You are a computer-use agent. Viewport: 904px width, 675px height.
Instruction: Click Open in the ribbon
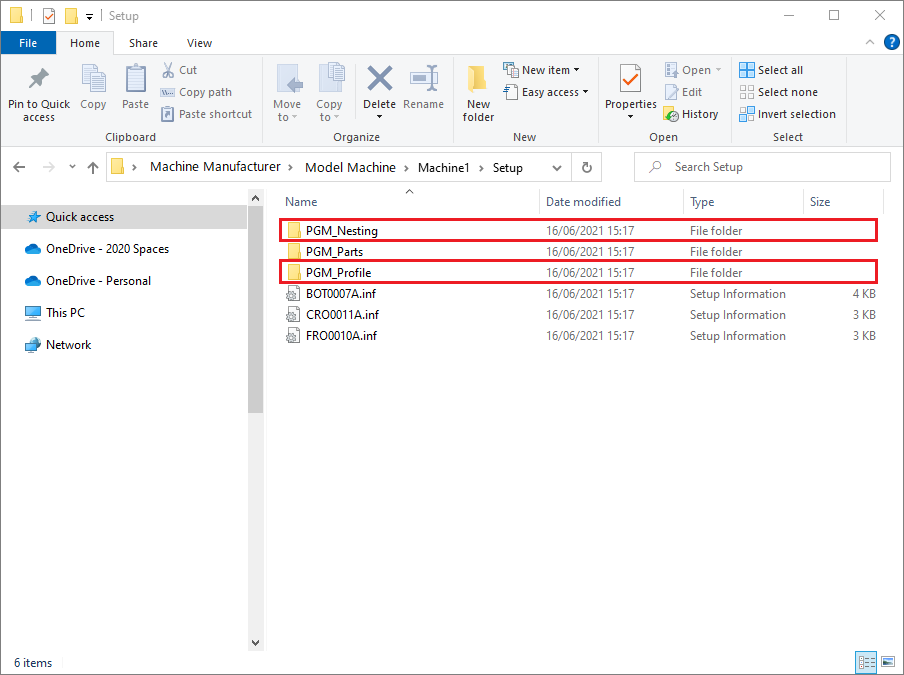(692, 70)
